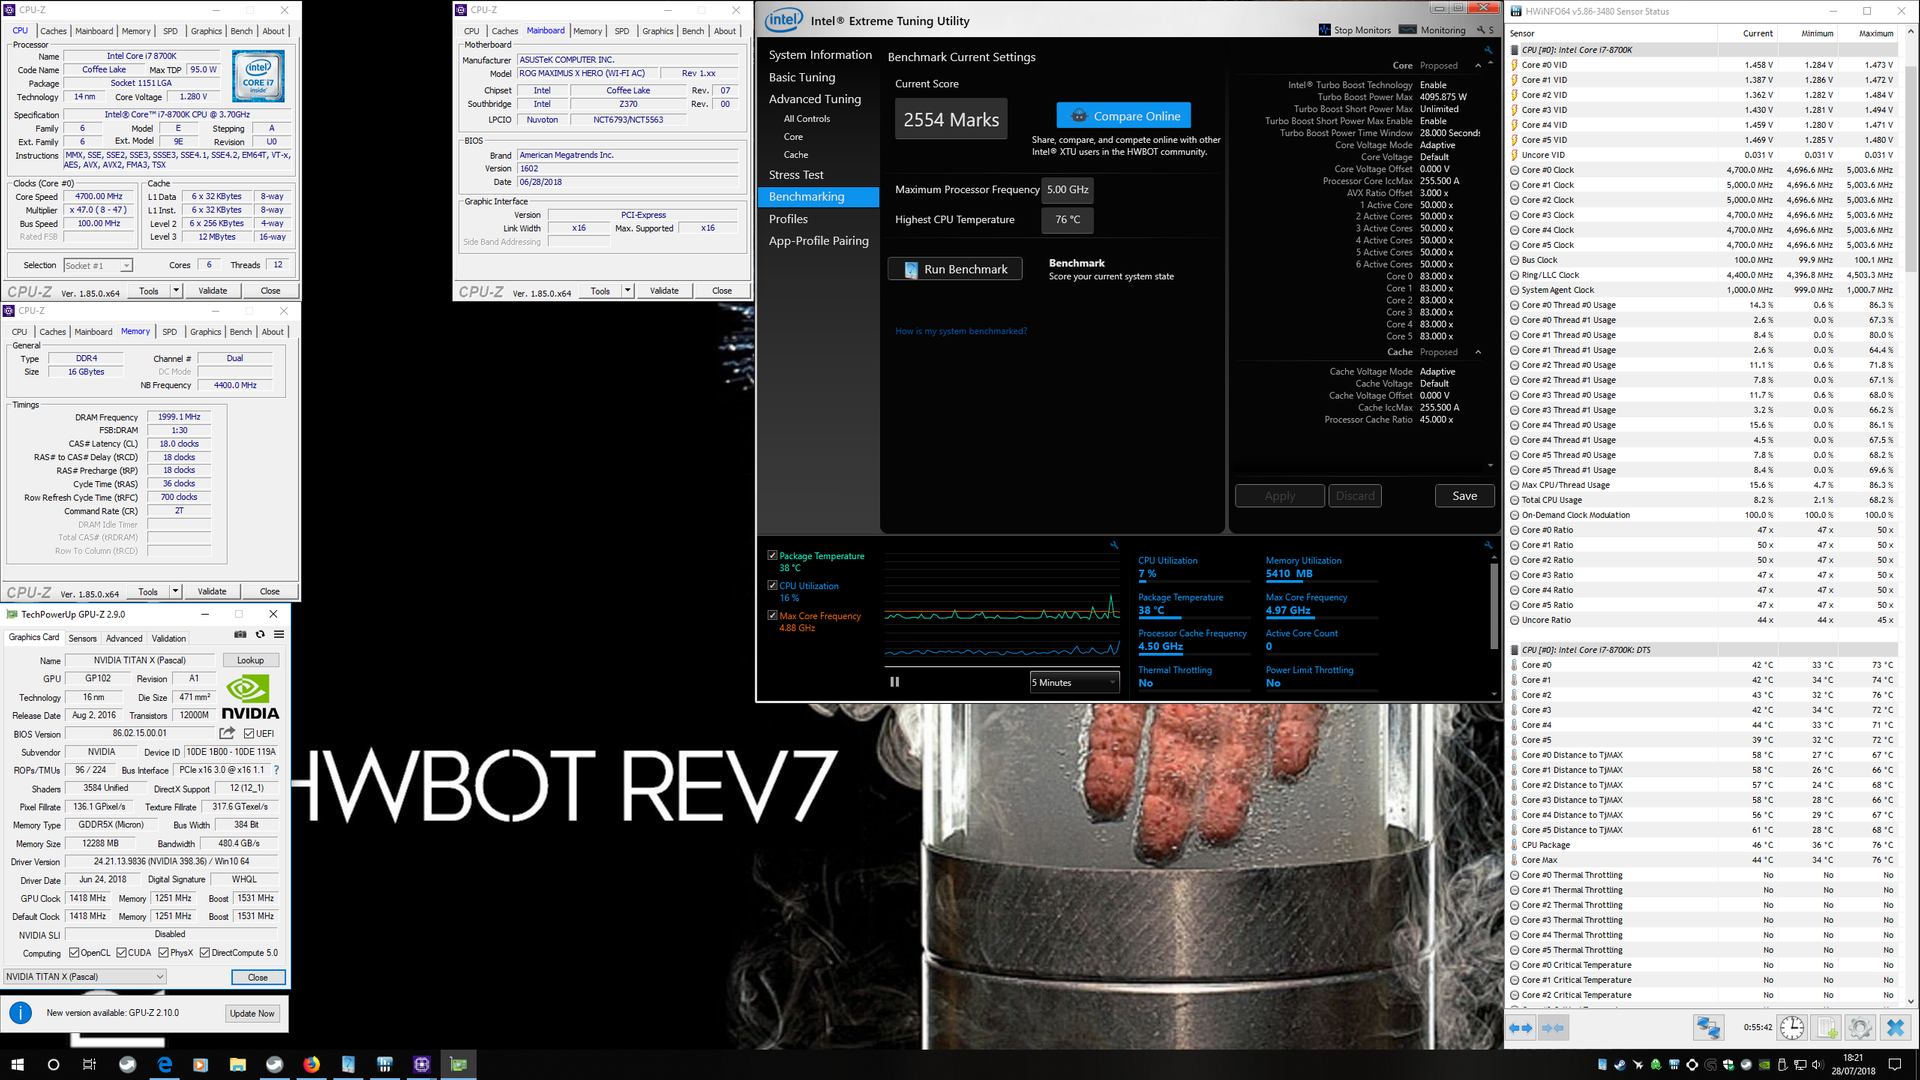1920x1080 pixels.
Task: Click the Stop Monitors icon in XTU
Action: point(1325,30)
